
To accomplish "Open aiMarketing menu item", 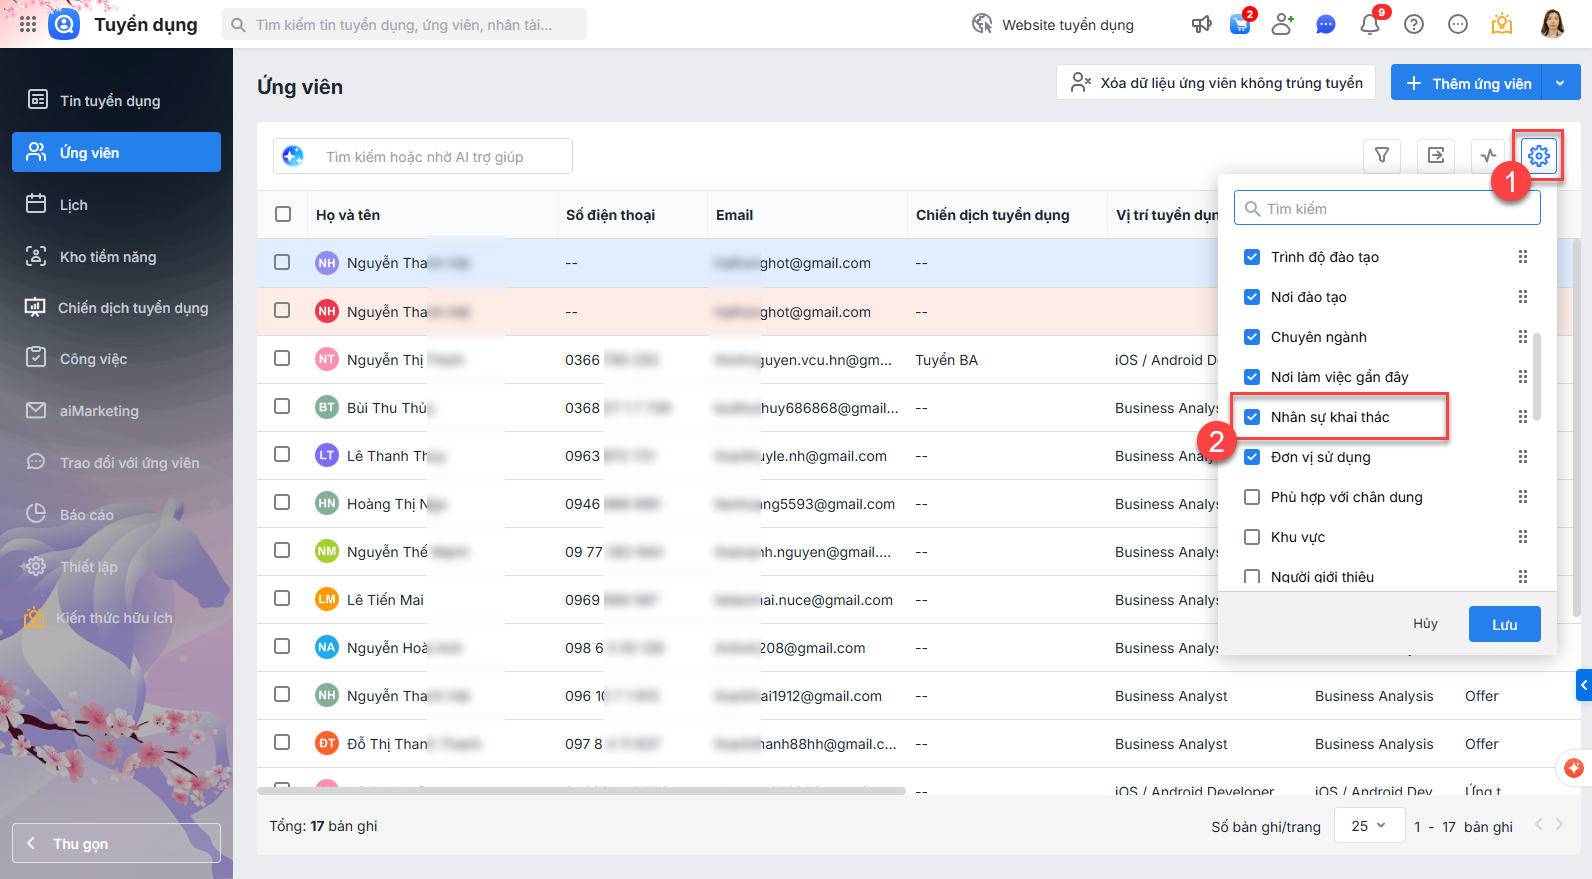I will point(116,410).
